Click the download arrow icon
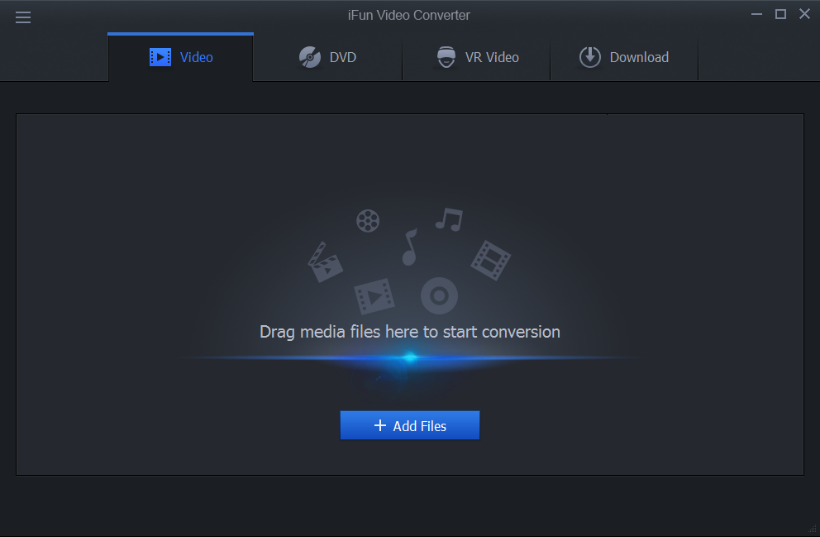Viewport: 820px width, 537px height. point(589,57)
